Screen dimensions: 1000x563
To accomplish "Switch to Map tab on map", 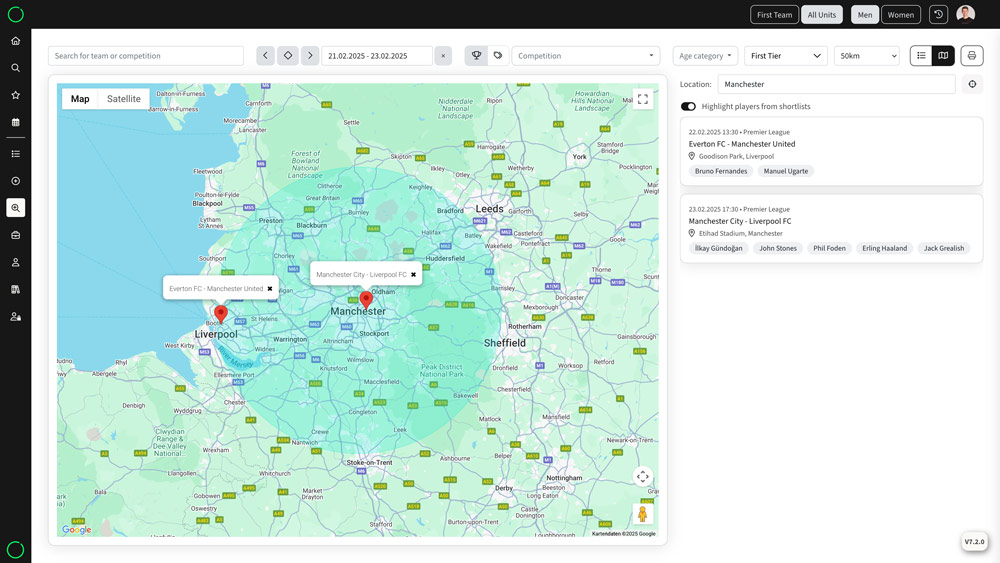I will point(80,99).
